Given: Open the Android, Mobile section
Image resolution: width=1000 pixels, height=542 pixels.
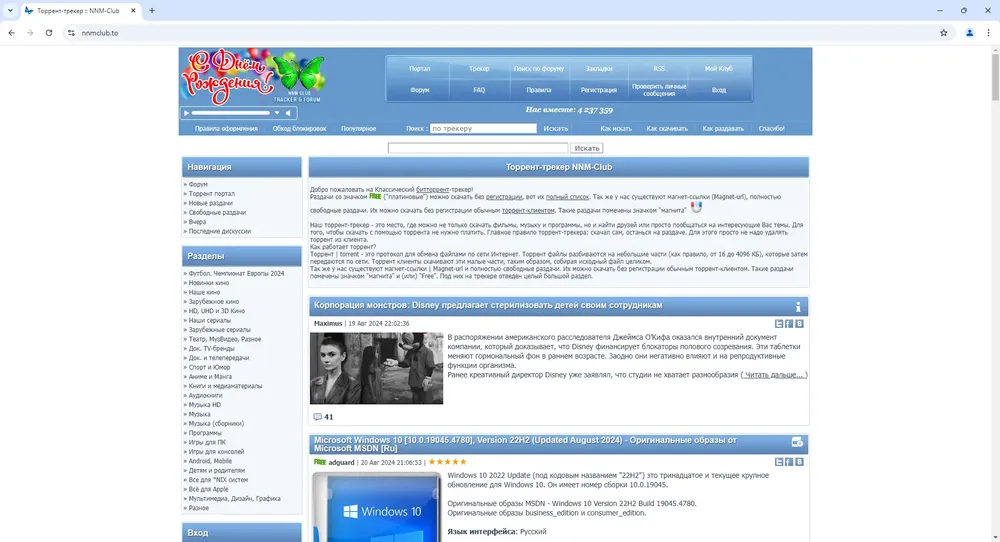Looking at the screenshot, I should [210, 461].
